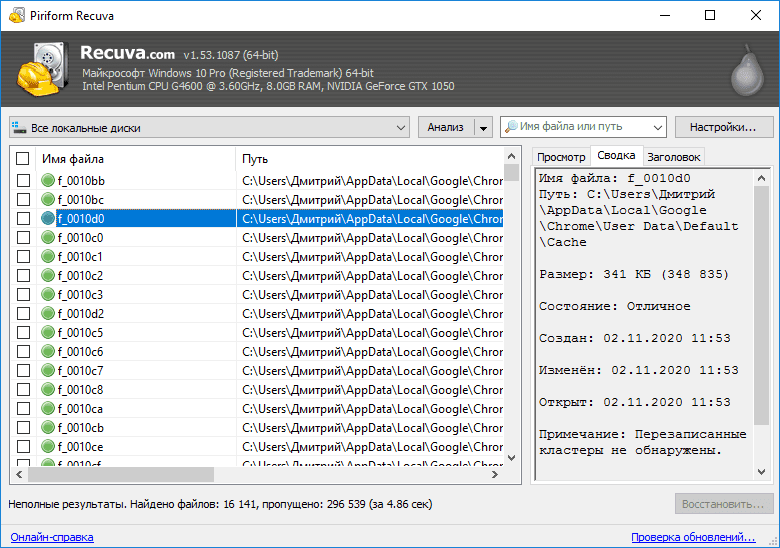Screen dimensions: 780x548
Task: Sort by the Путь column header
Action: 368,159
